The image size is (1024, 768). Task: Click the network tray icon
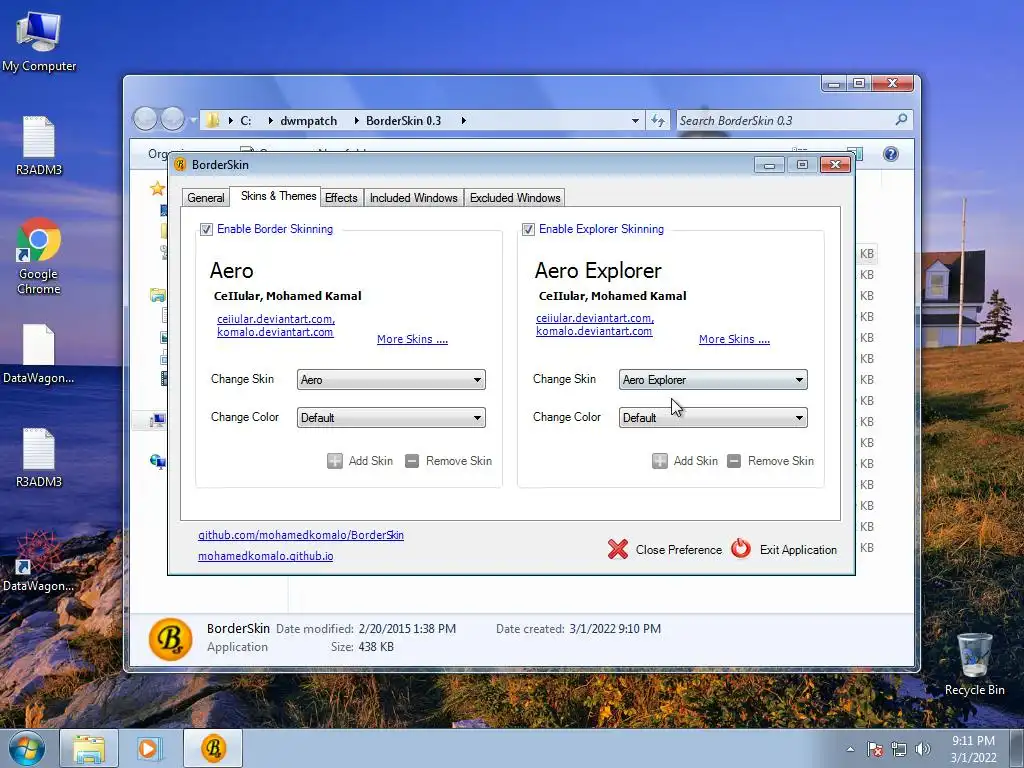pyautogui.click(x=899, y=749)
